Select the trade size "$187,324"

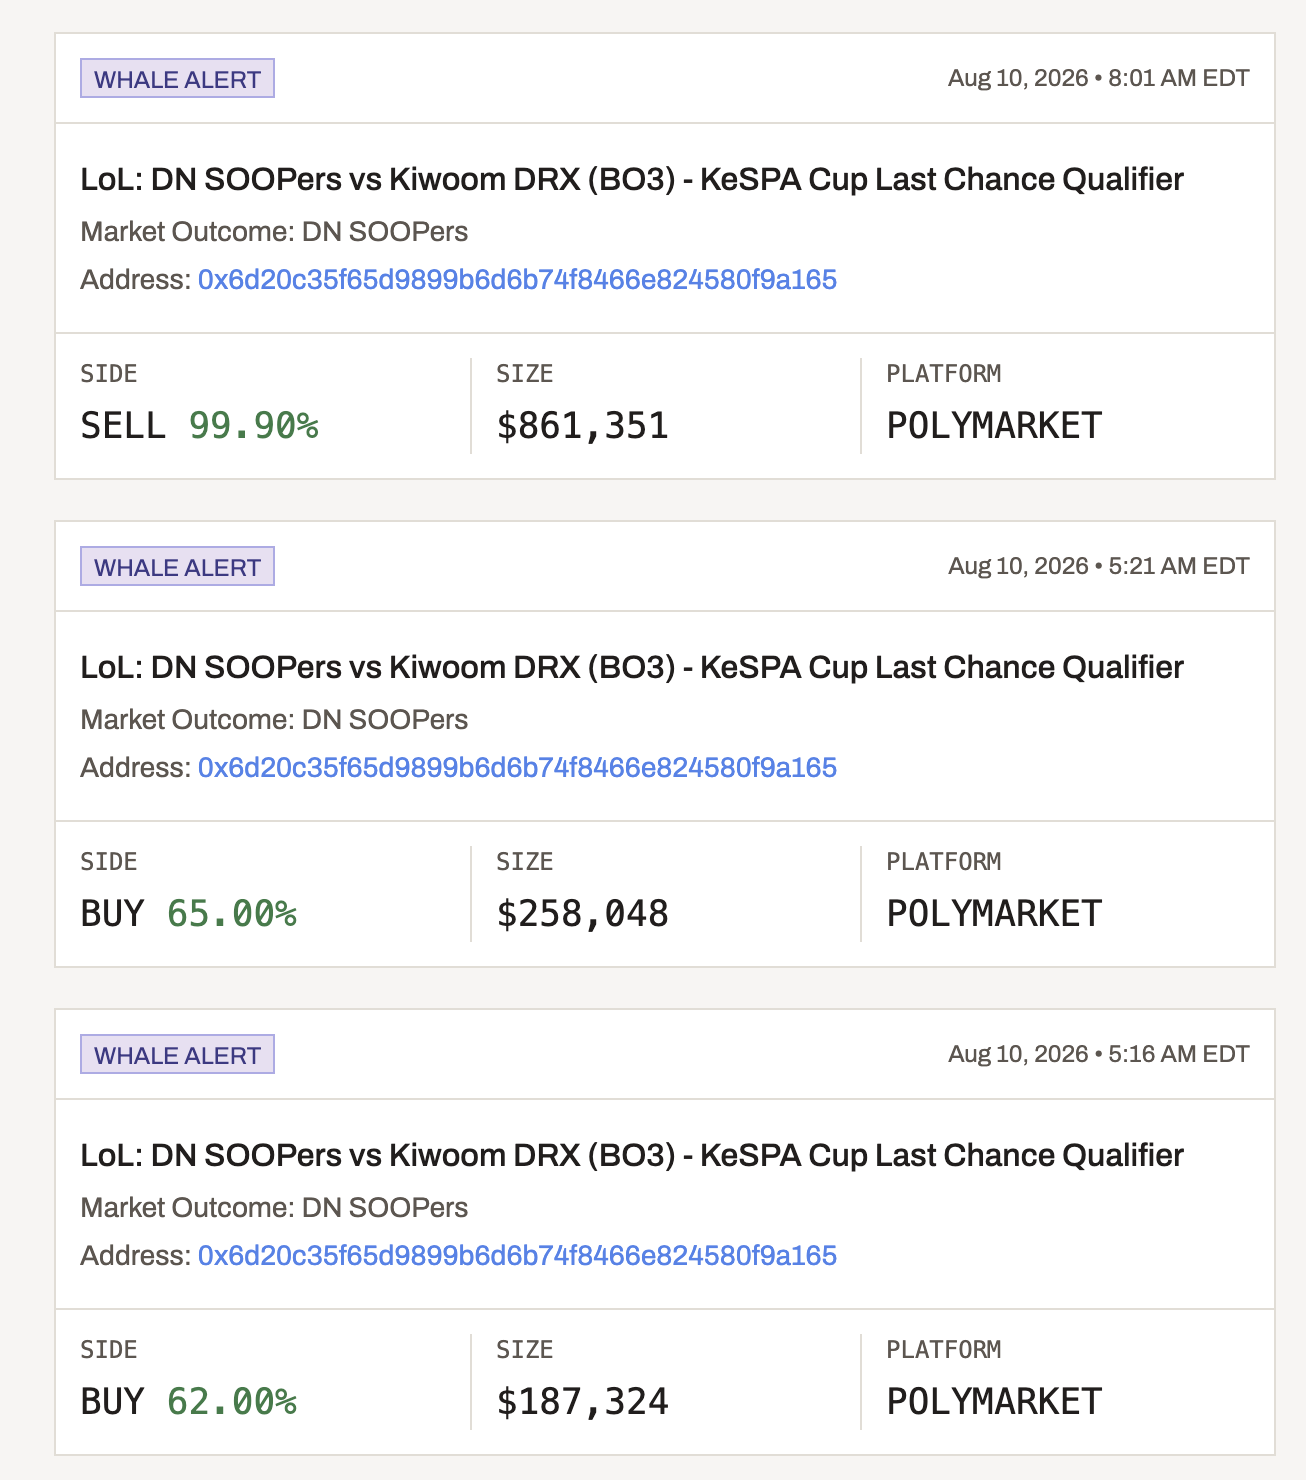coord(583,1402)
